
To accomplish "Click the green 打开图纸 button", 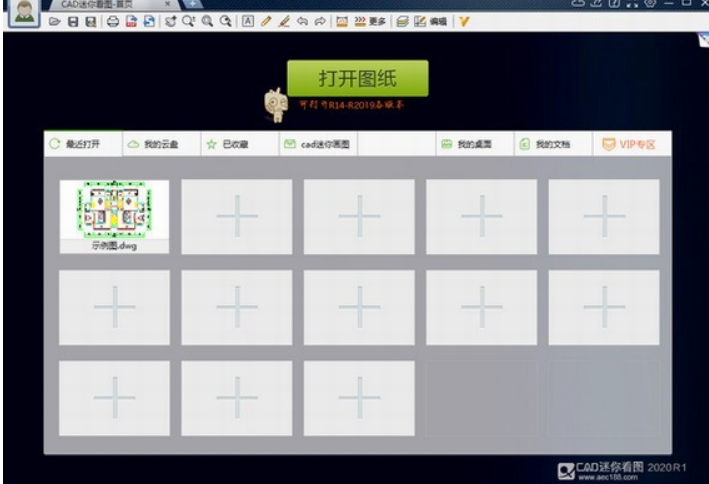I will (x=357, y=78).
